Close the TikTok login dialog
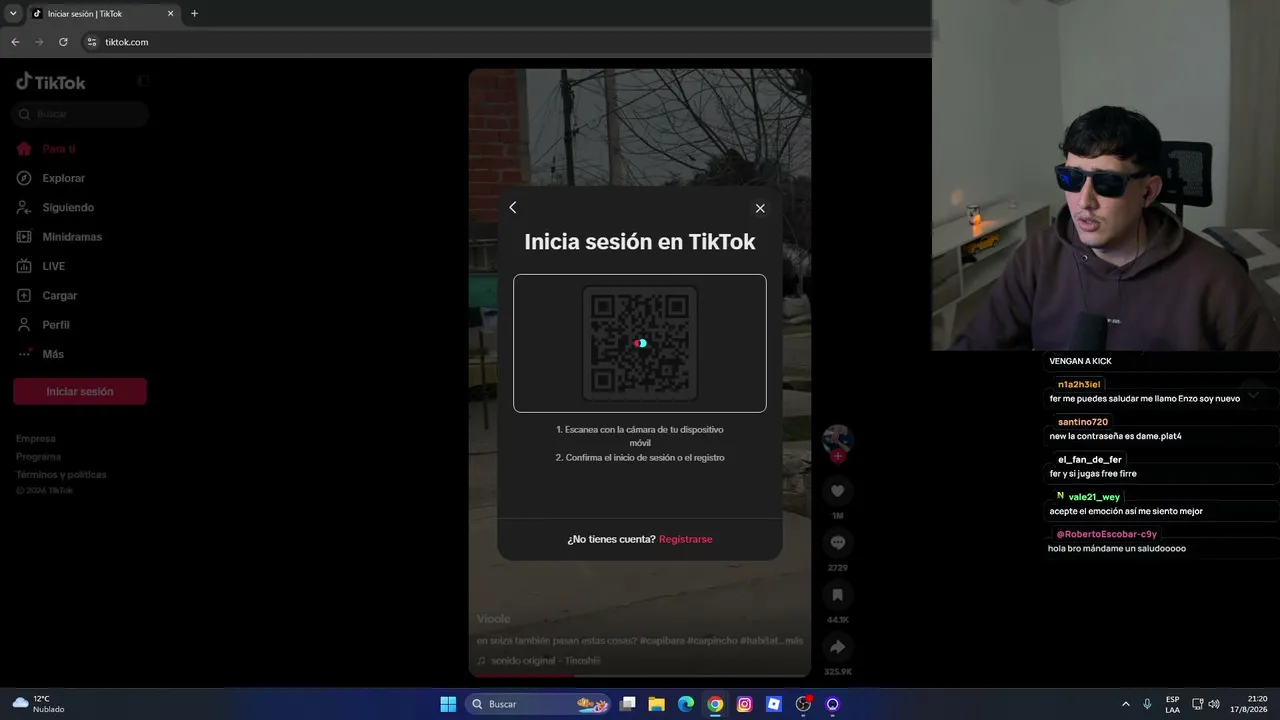The image size is (1280, 720). tap(760, 208)
